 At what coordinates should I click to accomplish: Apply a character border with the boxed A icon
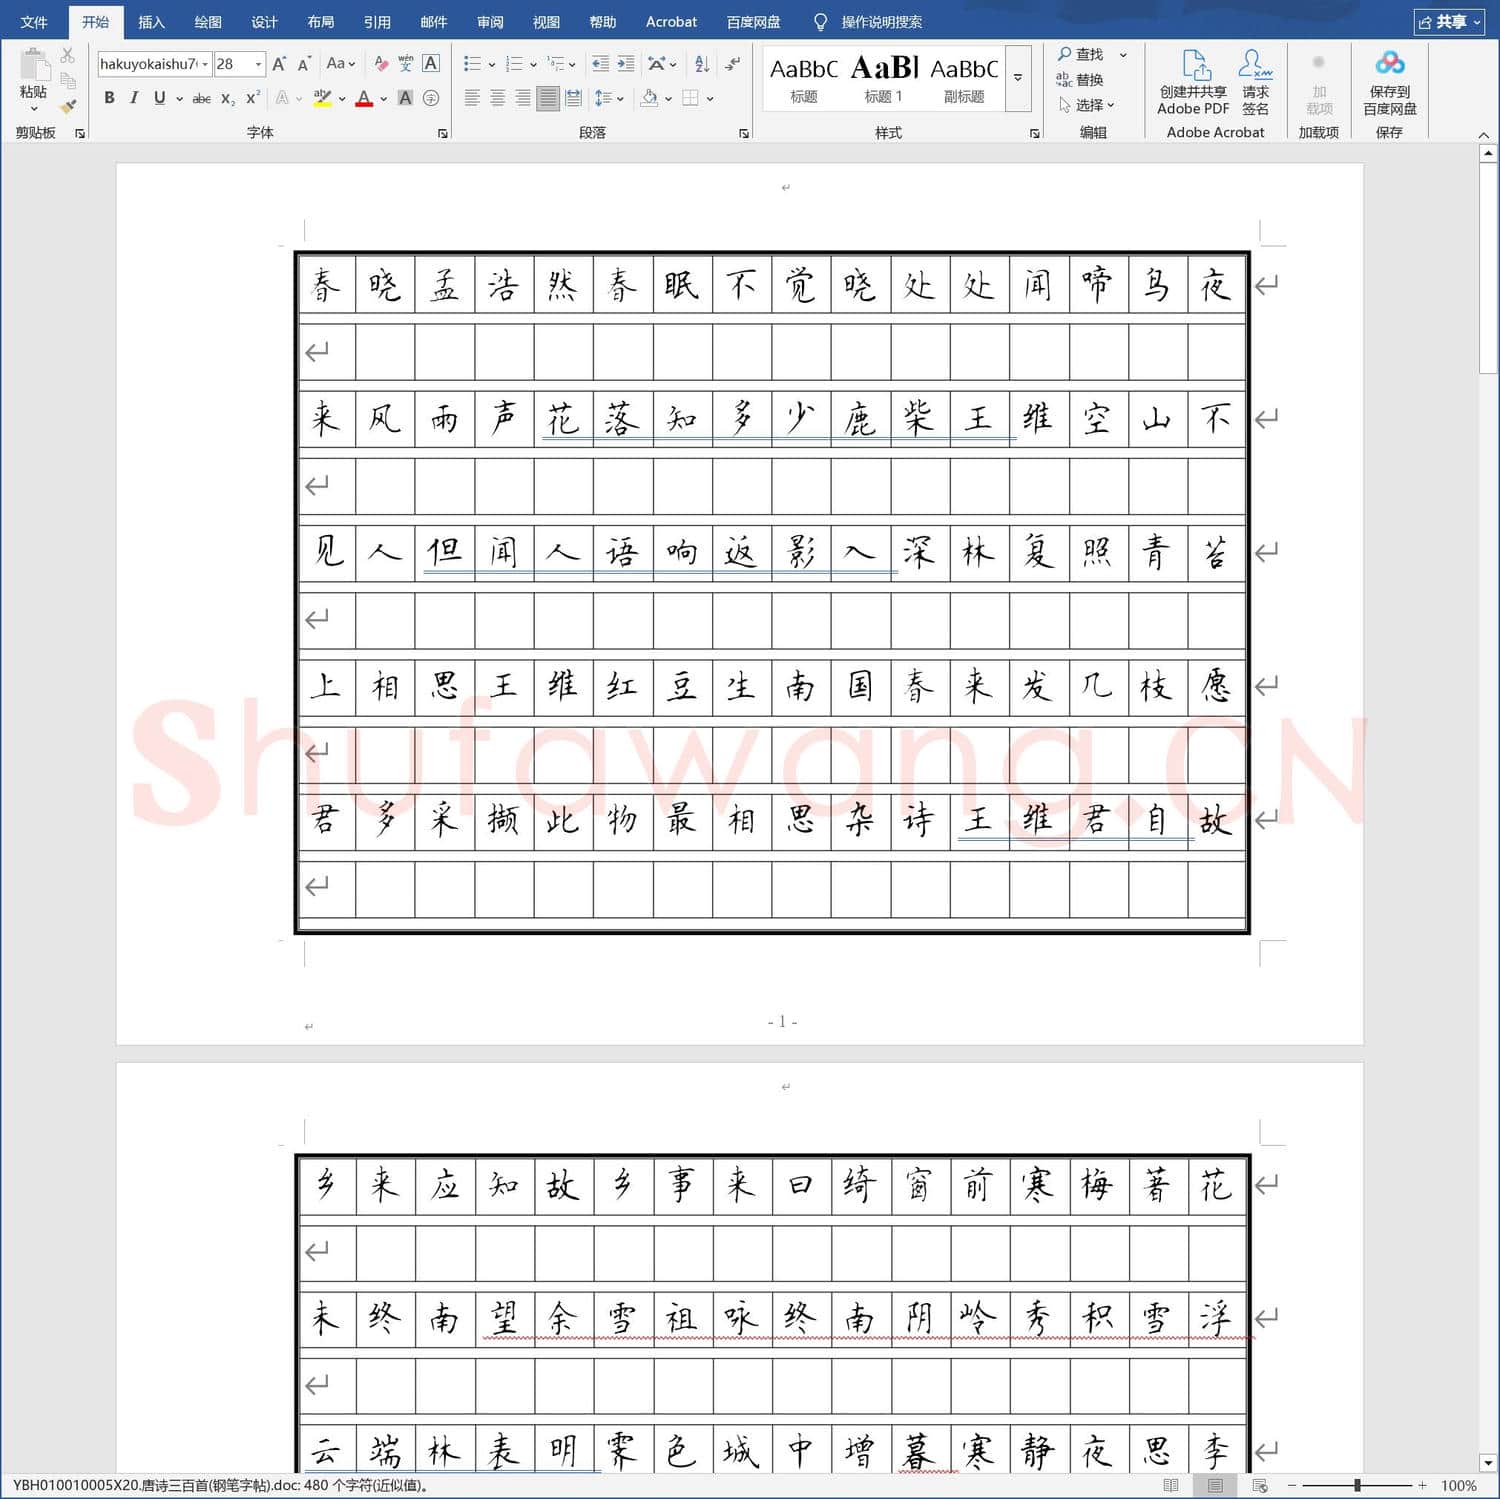pos(431,64)
